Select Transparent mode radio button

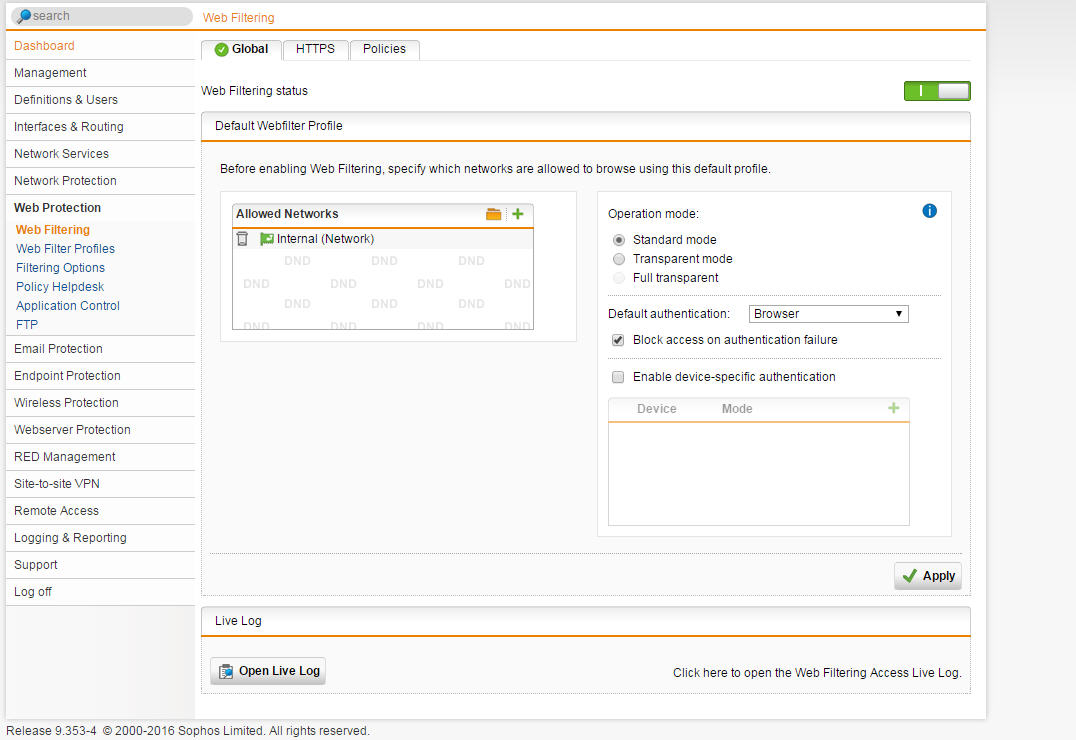point(619,259)
